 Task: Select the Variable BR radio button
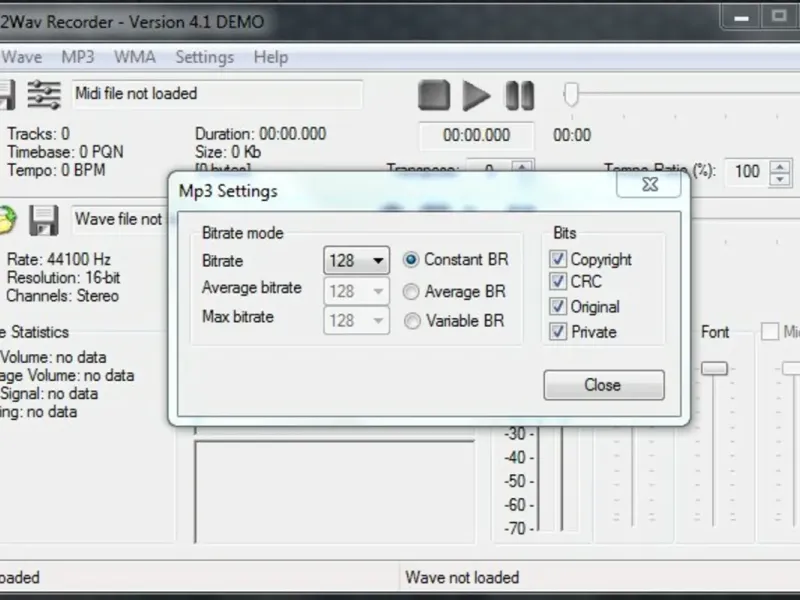click(412, 321)
